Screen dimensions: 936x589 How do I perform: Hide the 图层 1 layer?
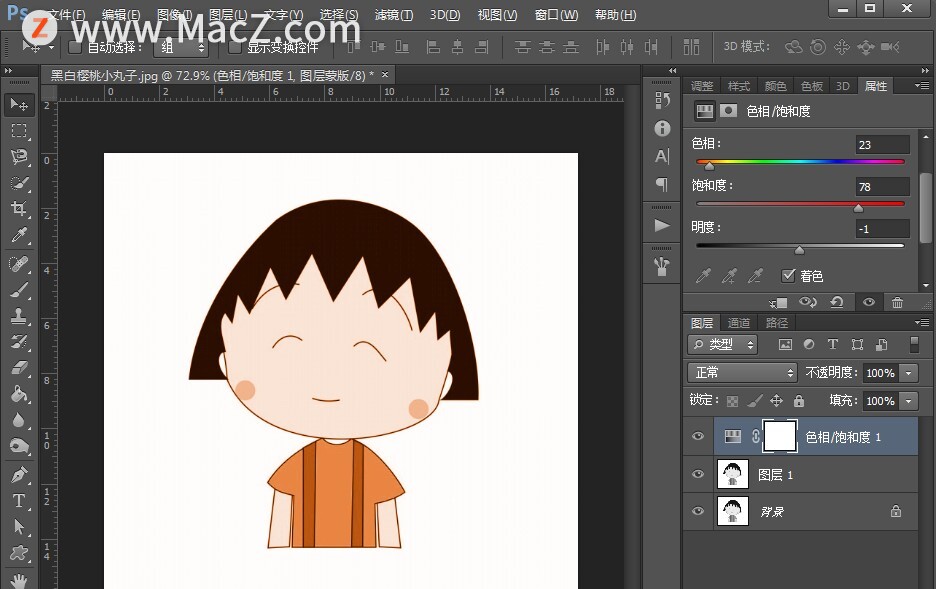[698, 474]
